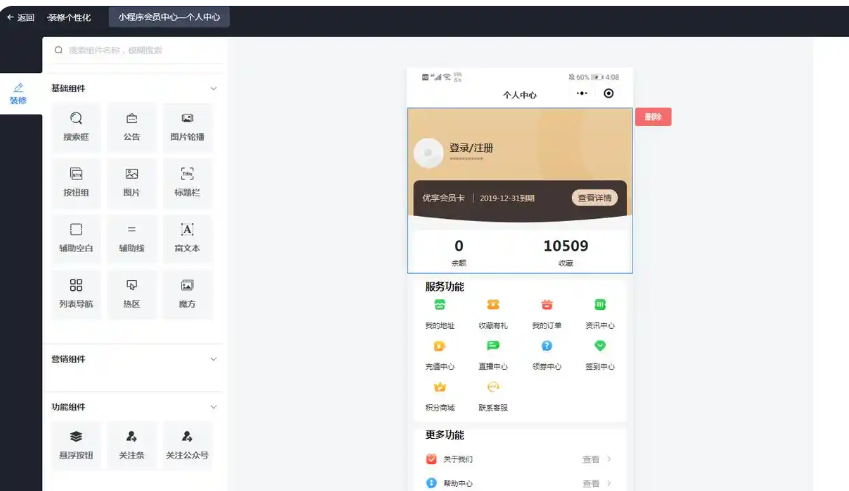Choose the 关注公众号 follow official account component
Viewport: 849px width, 491px height.
(187, 445)
